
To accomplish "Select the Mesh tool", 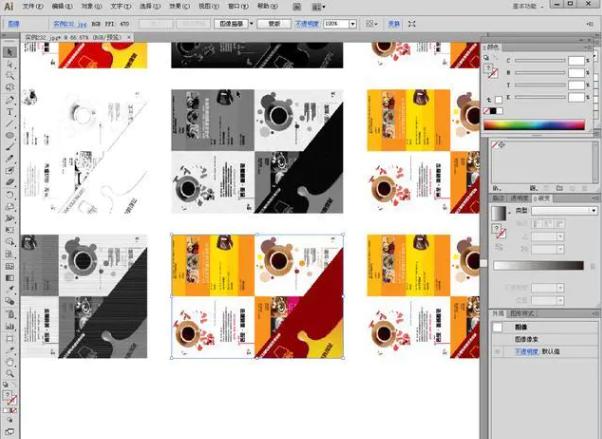I will [10, 266].
